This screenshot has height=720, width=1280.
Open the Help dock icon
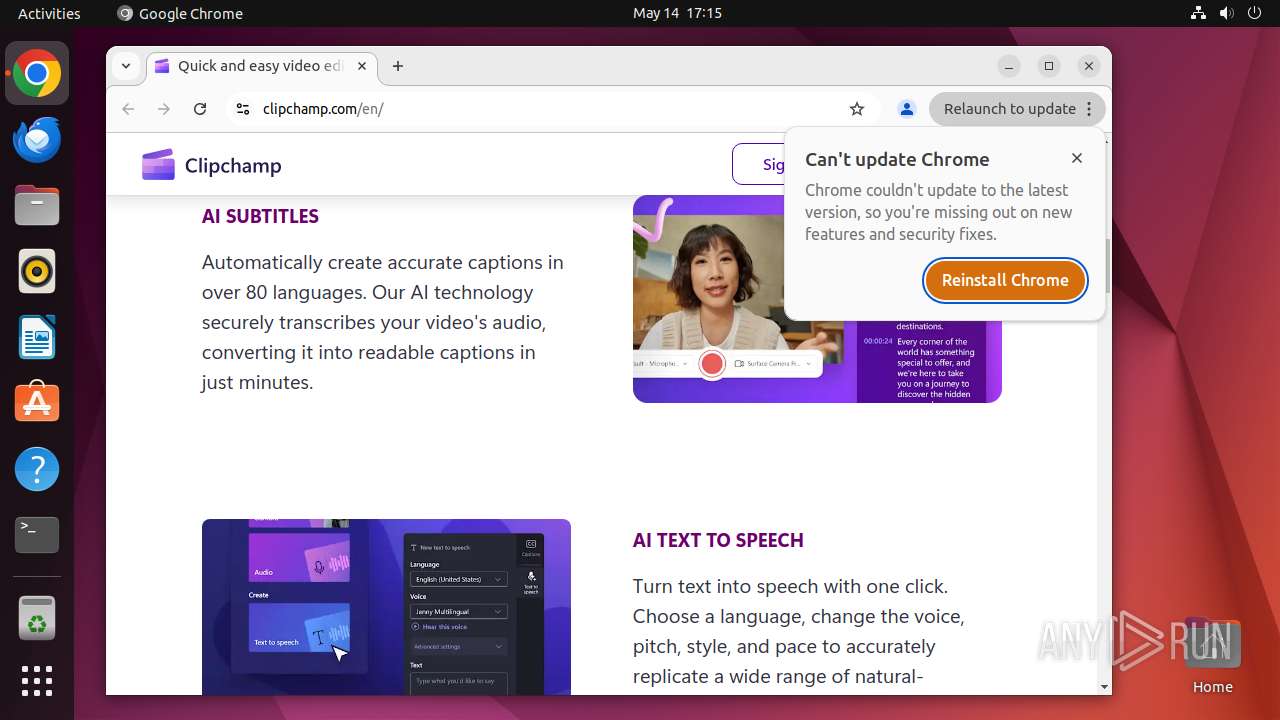pyautogui.click(x=37, y=469)
